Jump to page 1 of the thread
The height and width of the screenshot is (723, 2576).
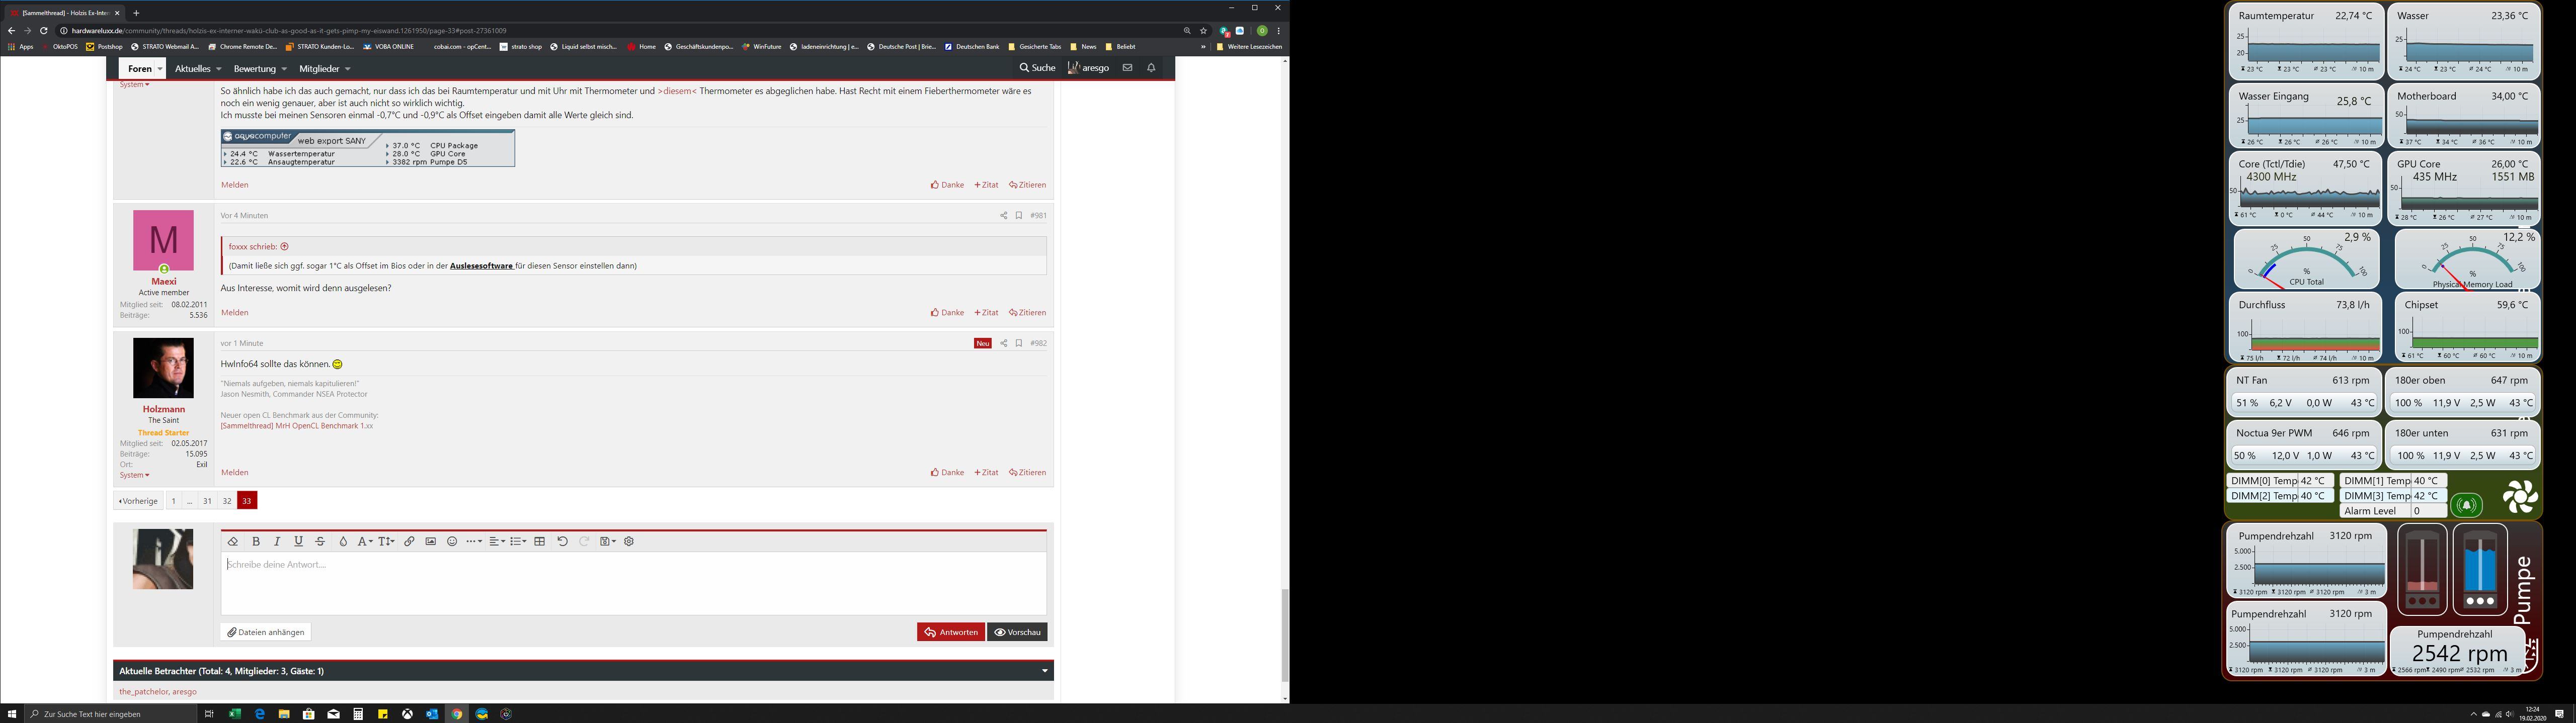pos(173,501)
